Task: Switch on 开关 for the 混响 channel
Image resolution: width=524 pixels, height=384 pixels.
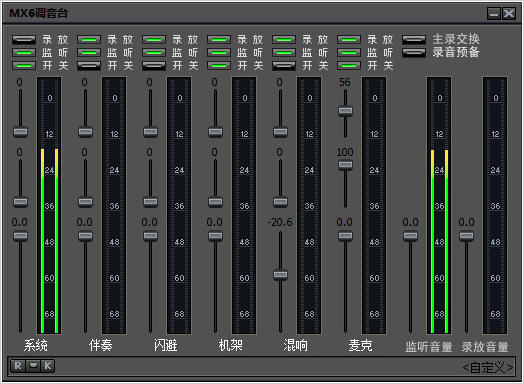Action: click(x=284, y=65)
